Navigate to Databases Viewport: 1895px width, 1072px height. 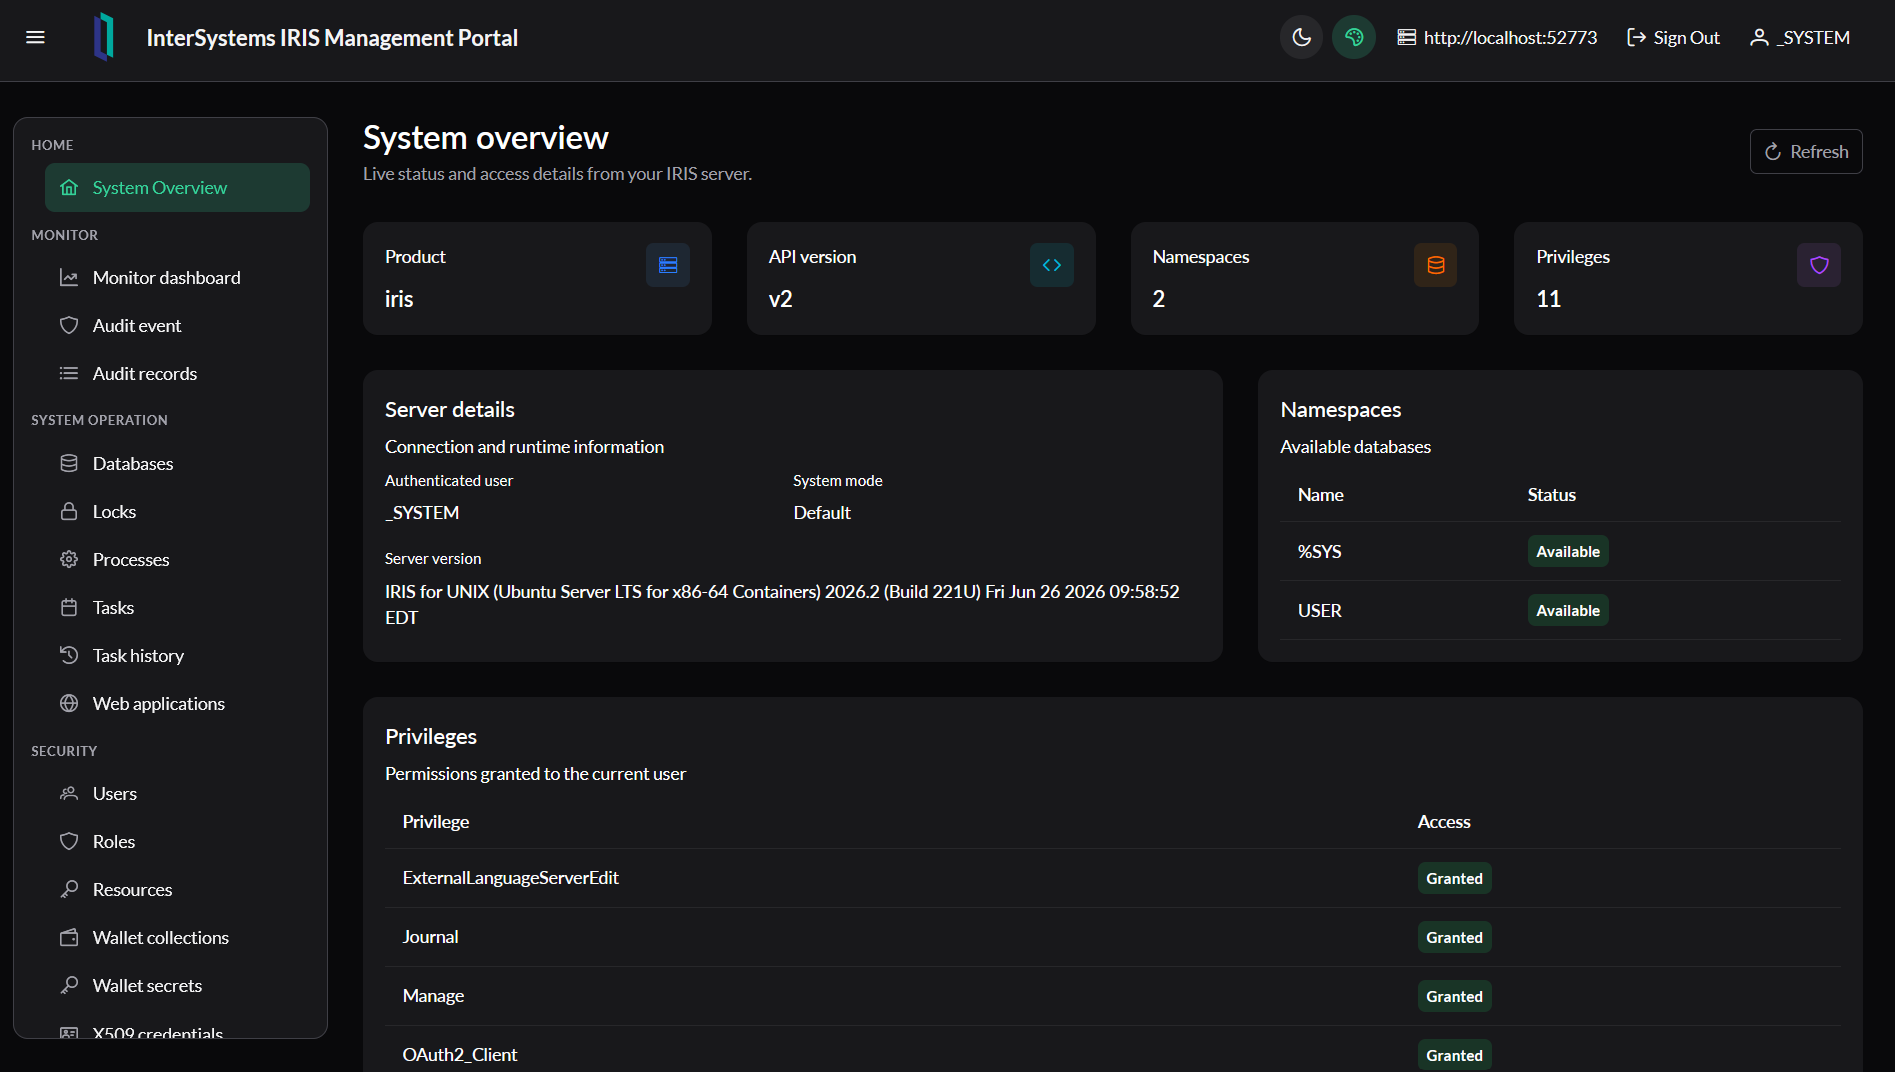coord(177,464)
